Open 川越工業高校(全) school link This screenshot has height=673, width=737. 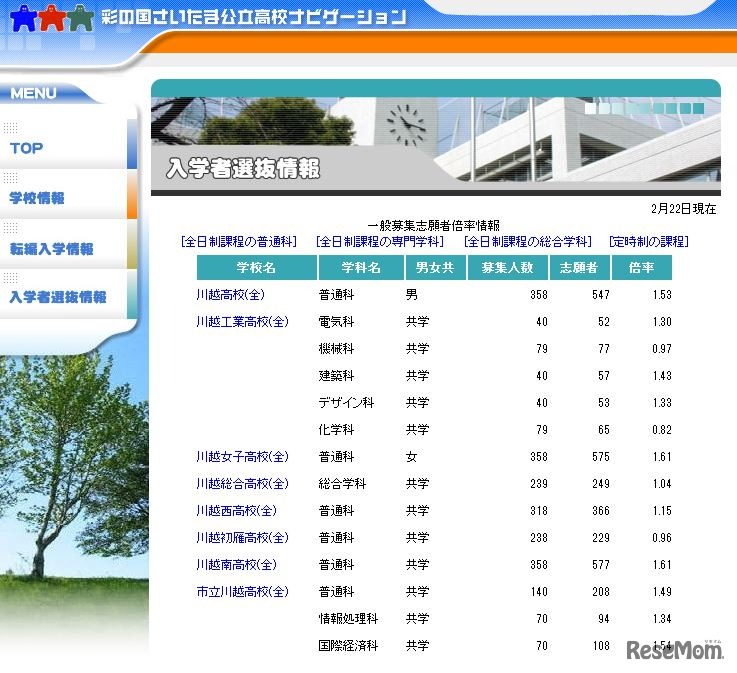pyautogui.click(x=242, y=322)
